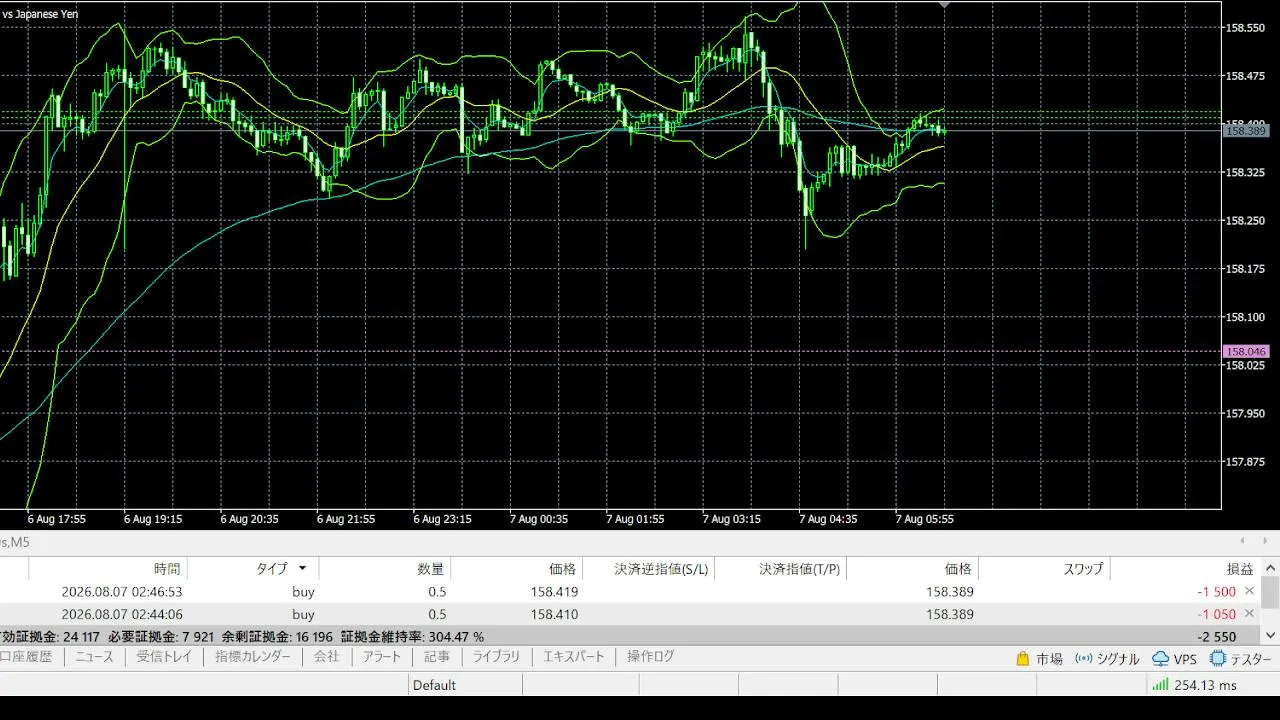Launch the テスター (Strategy Tester) icon
The image size is (1280, 720).
coord(1218,659)
